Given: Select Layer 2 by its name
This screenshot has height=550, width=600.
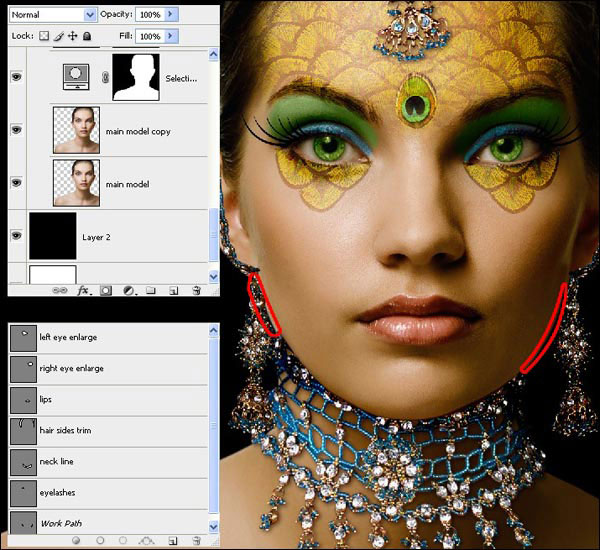Looking at the screenshot, I should (96, 237).
